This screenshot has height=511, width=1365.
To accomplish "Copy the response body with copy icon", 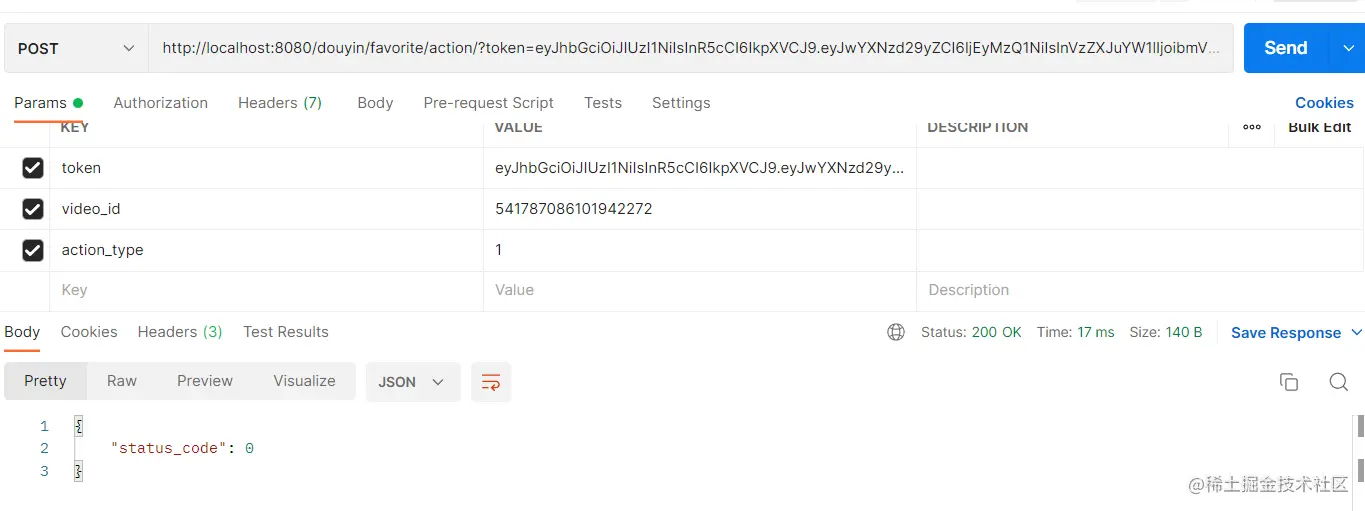I will (1289, 382).
